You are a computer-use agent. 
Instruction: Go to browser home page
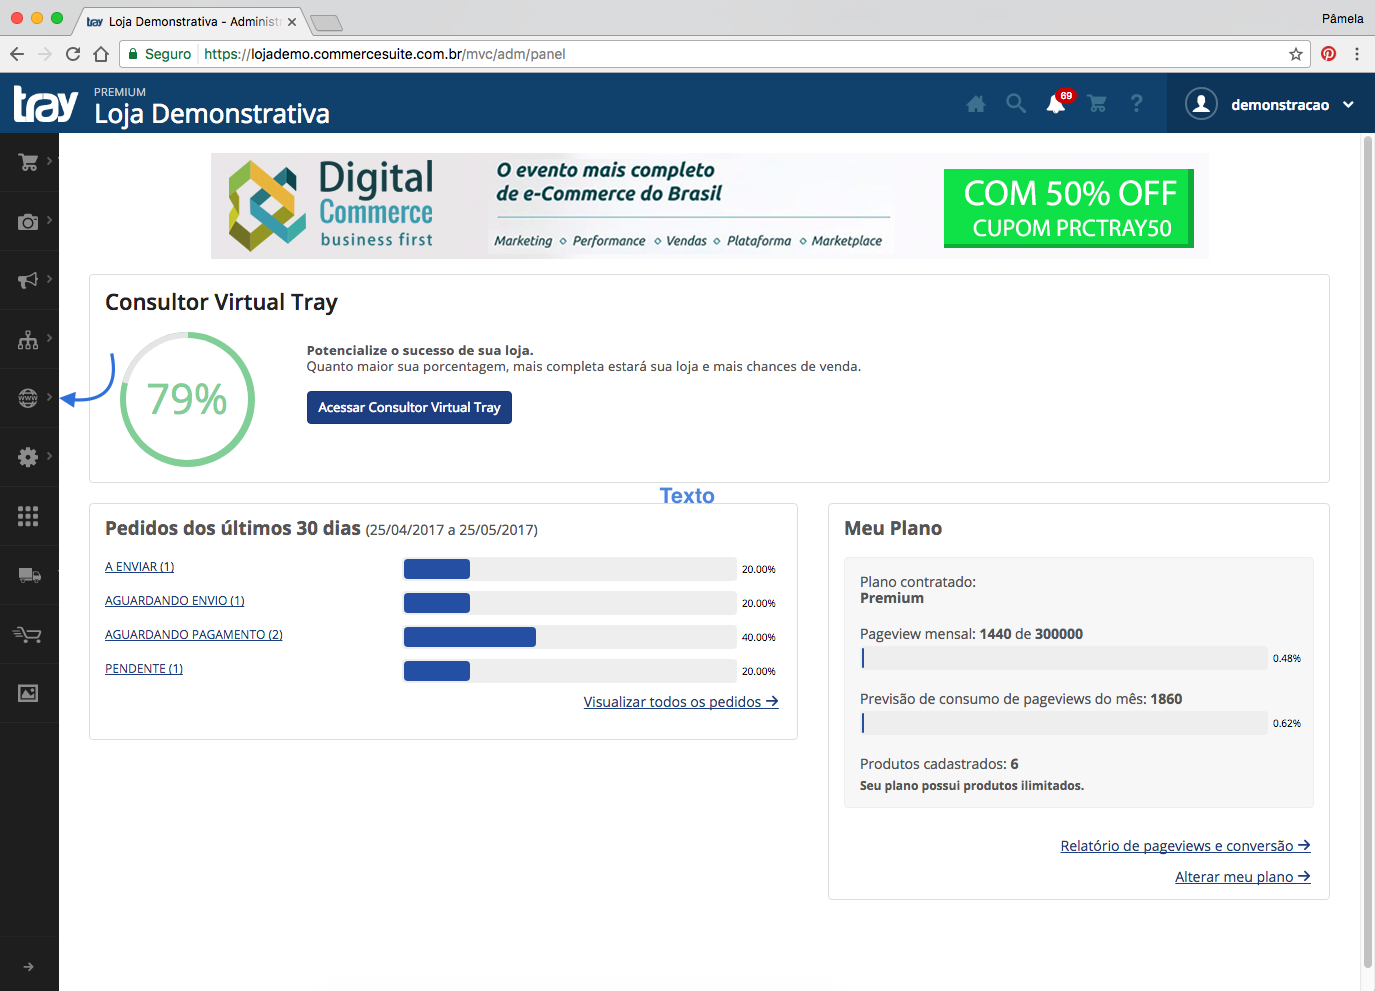[101, 54]
